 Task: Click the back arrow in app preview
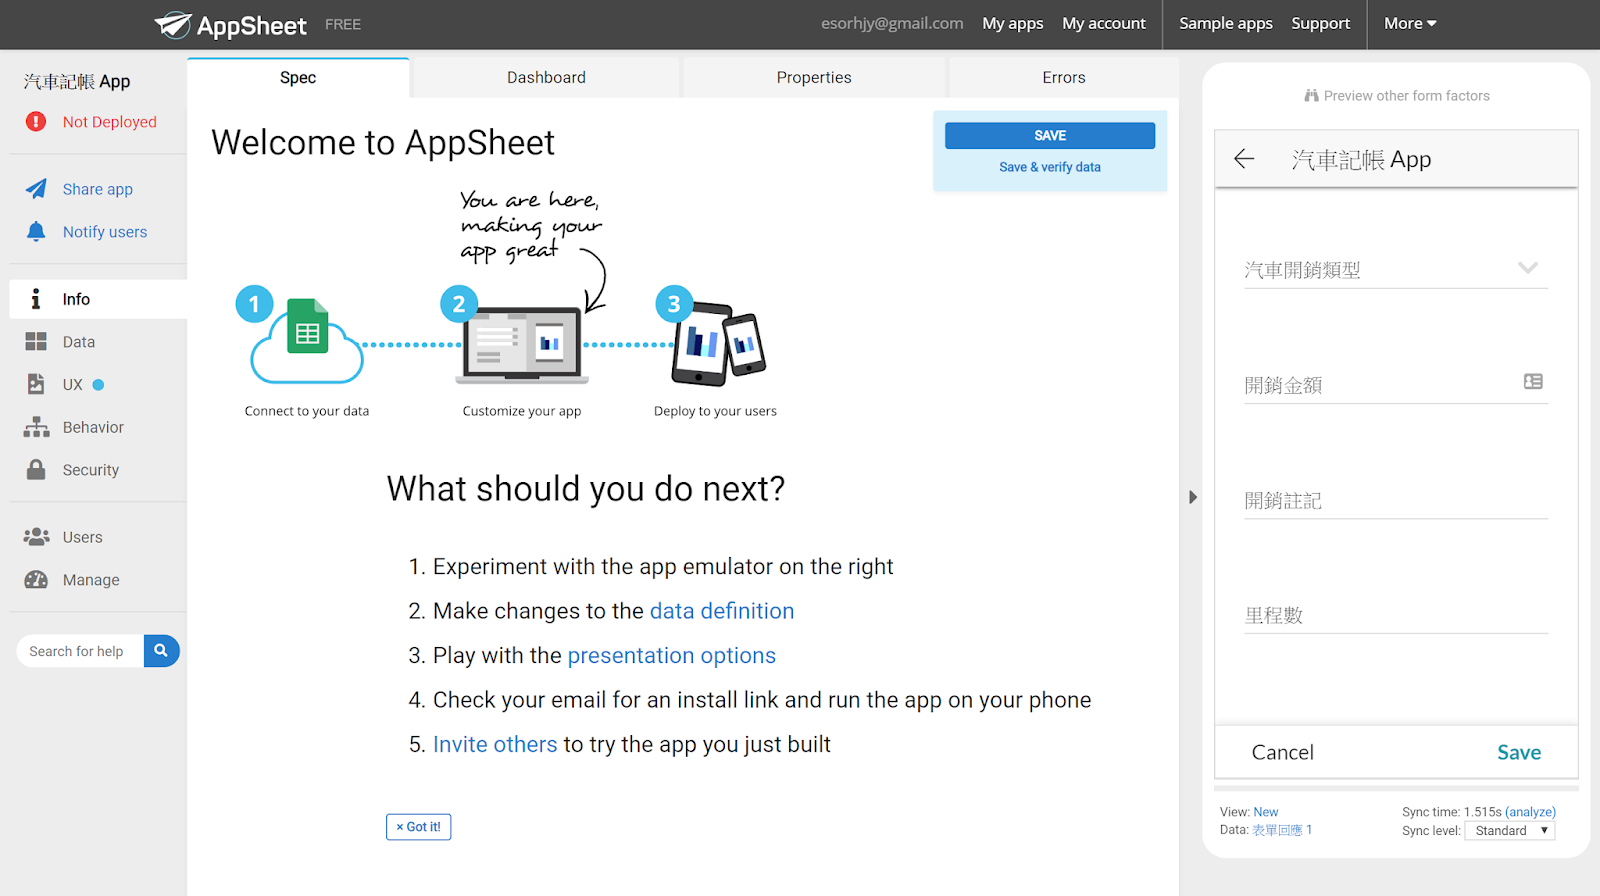(x=1244, y=159)
